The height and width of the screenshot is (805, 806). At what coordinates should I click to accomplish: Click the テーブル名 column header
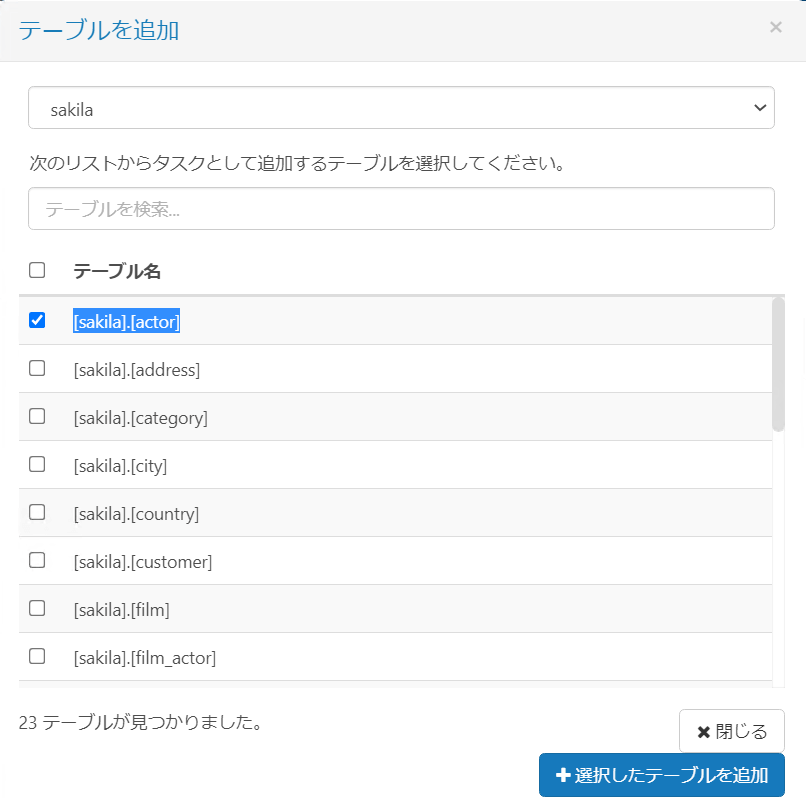[x=117, y=271]
